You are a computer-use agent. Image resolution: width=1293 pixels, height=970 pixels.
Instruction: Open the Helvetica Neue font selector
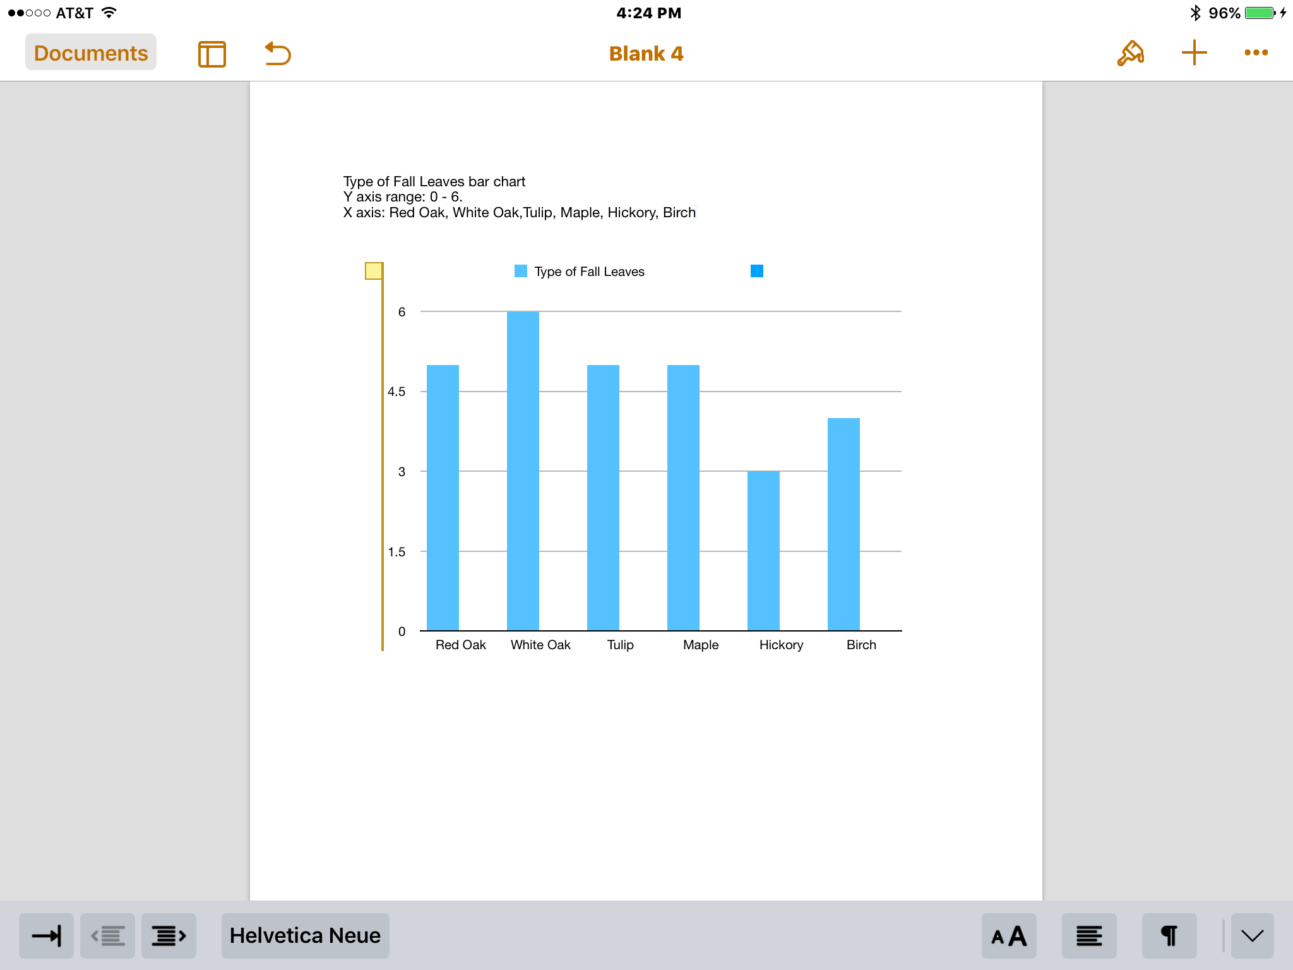pyautogui.click(x=305, y=936)
